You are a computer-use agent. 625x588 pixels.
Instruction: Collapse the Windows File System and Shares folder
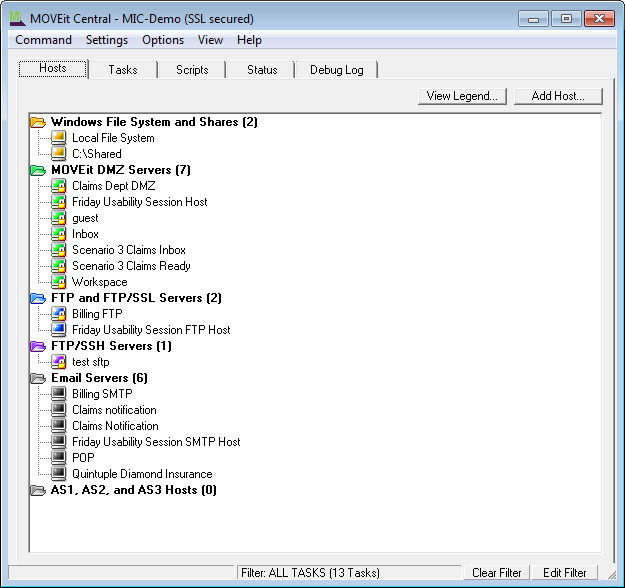pos(38,122)
